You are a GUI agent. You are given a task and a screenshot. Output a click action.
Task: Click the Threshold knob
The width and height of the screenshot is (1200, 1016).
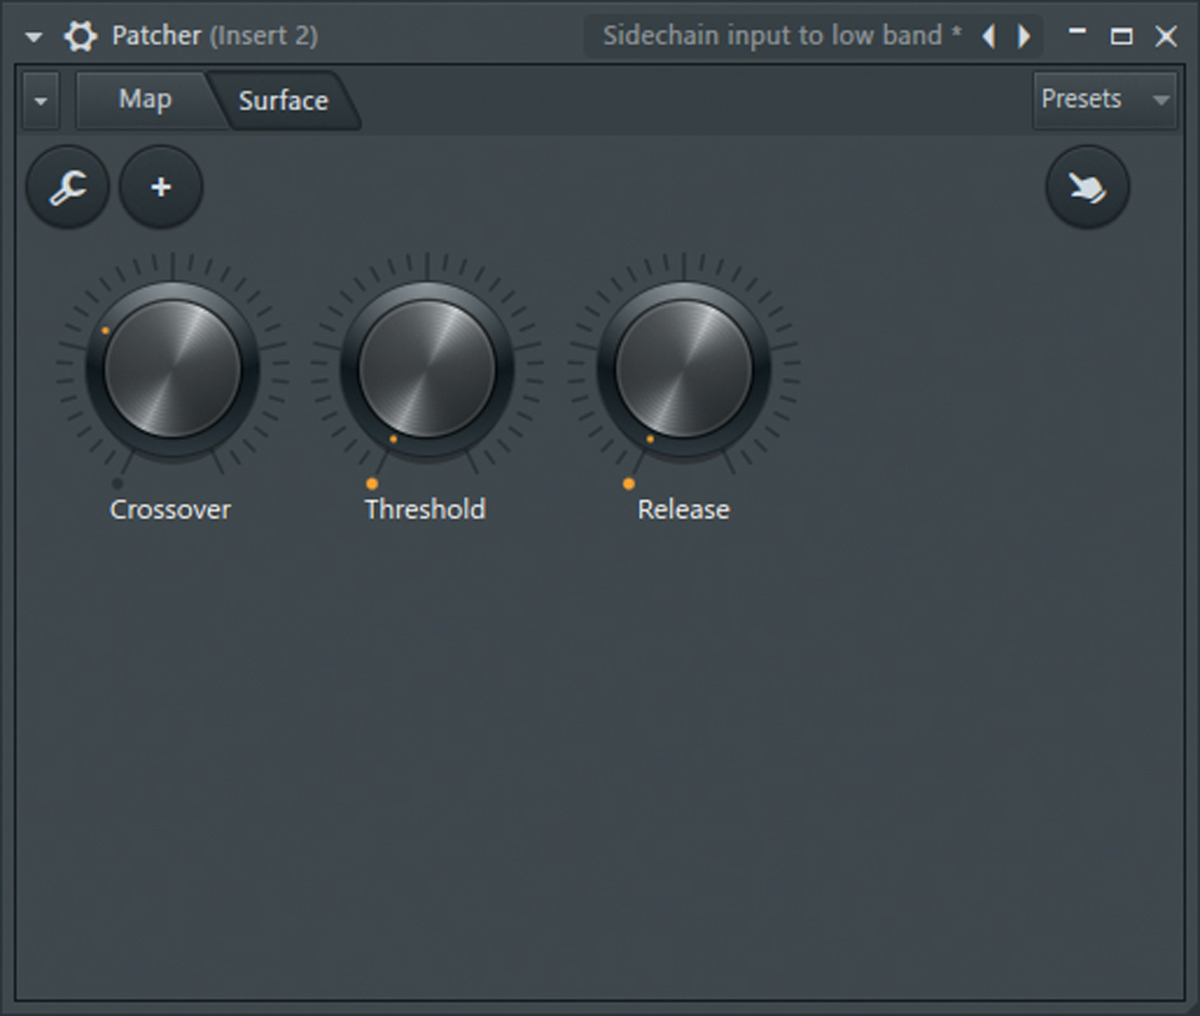[427, 369]
